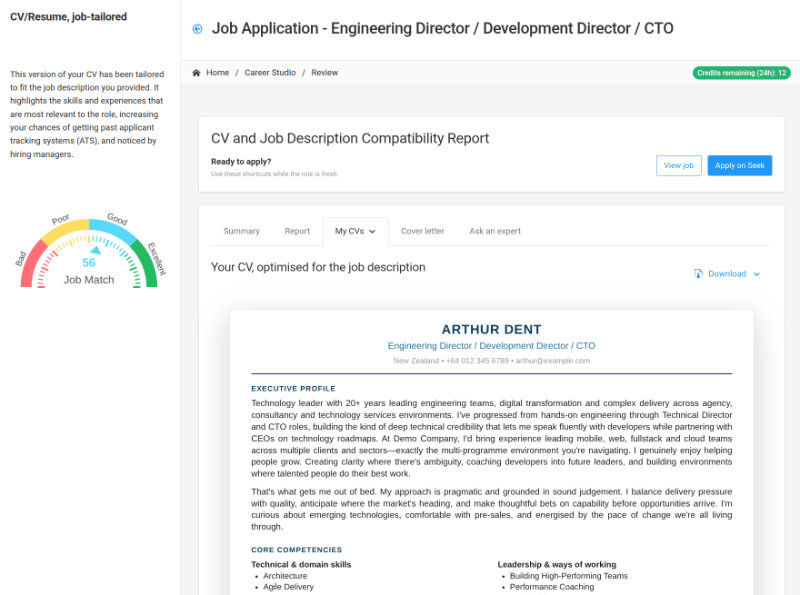This screenshot has width=800, height=595.
Task: Open the Ask an expert tab
Action: [495, 231]
